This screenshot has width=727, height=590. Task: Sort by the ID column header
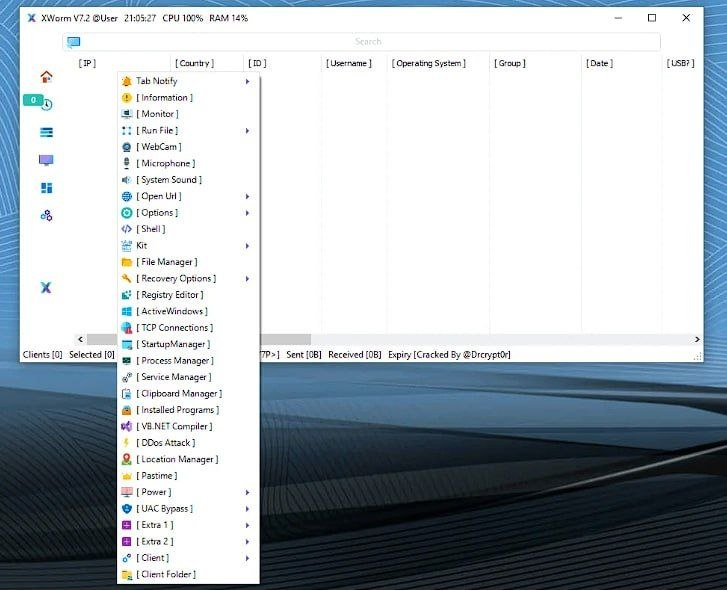257,63
